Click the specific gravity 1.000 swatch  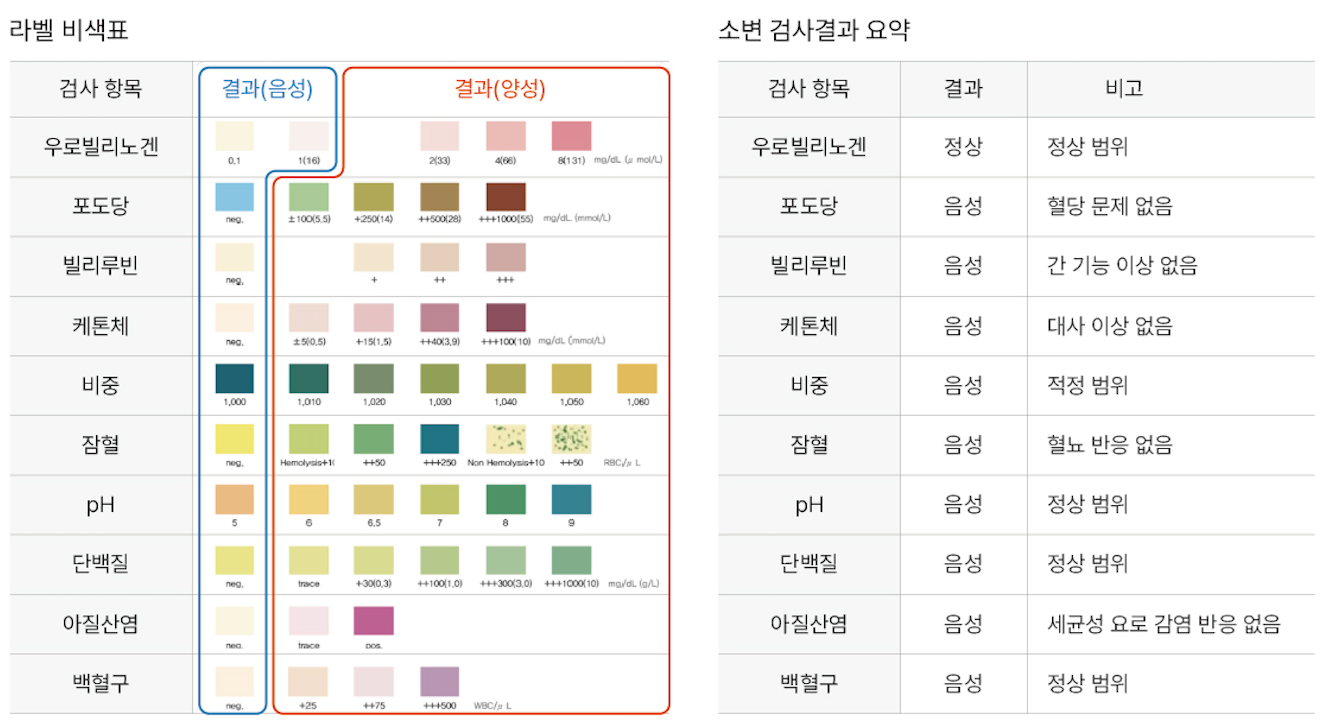(x=235, y=379)
